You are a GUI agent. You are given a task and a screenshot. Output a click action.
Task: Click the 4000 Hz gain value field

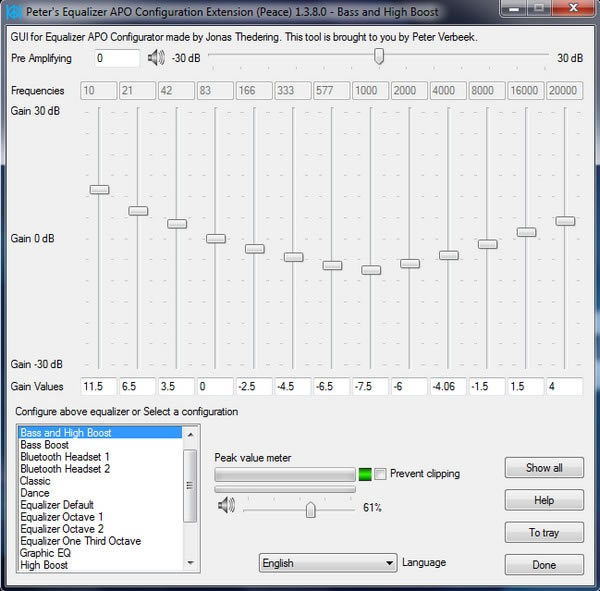(x=448, y=386)
